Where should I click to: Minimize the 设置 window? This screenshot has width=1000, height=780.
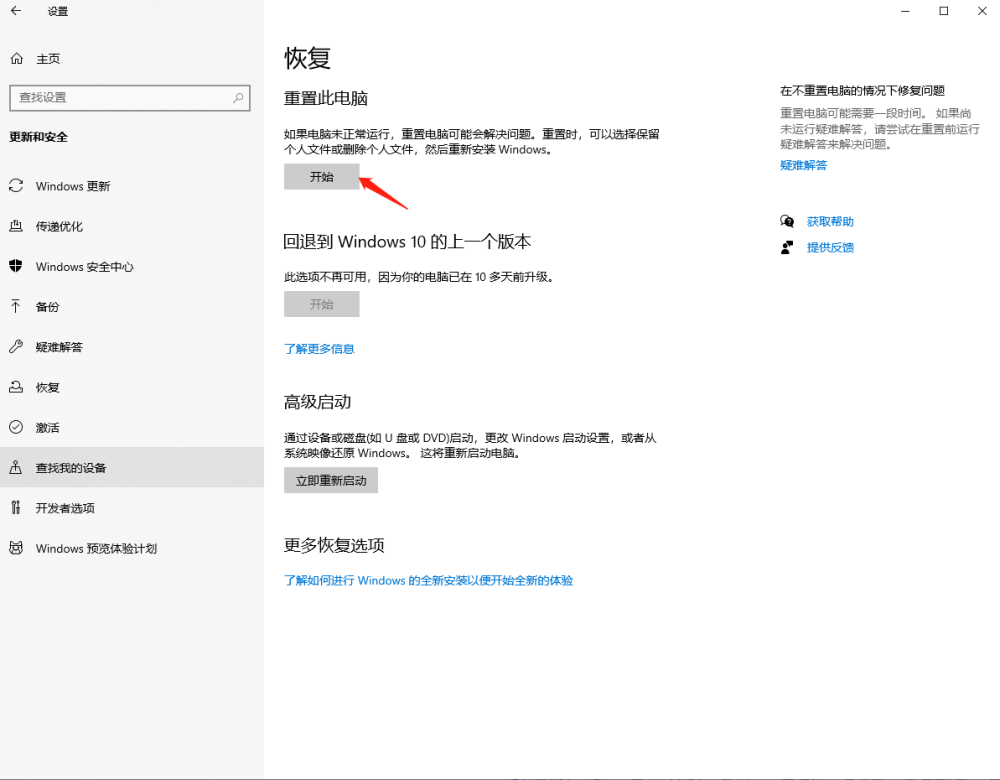(905, 11)
